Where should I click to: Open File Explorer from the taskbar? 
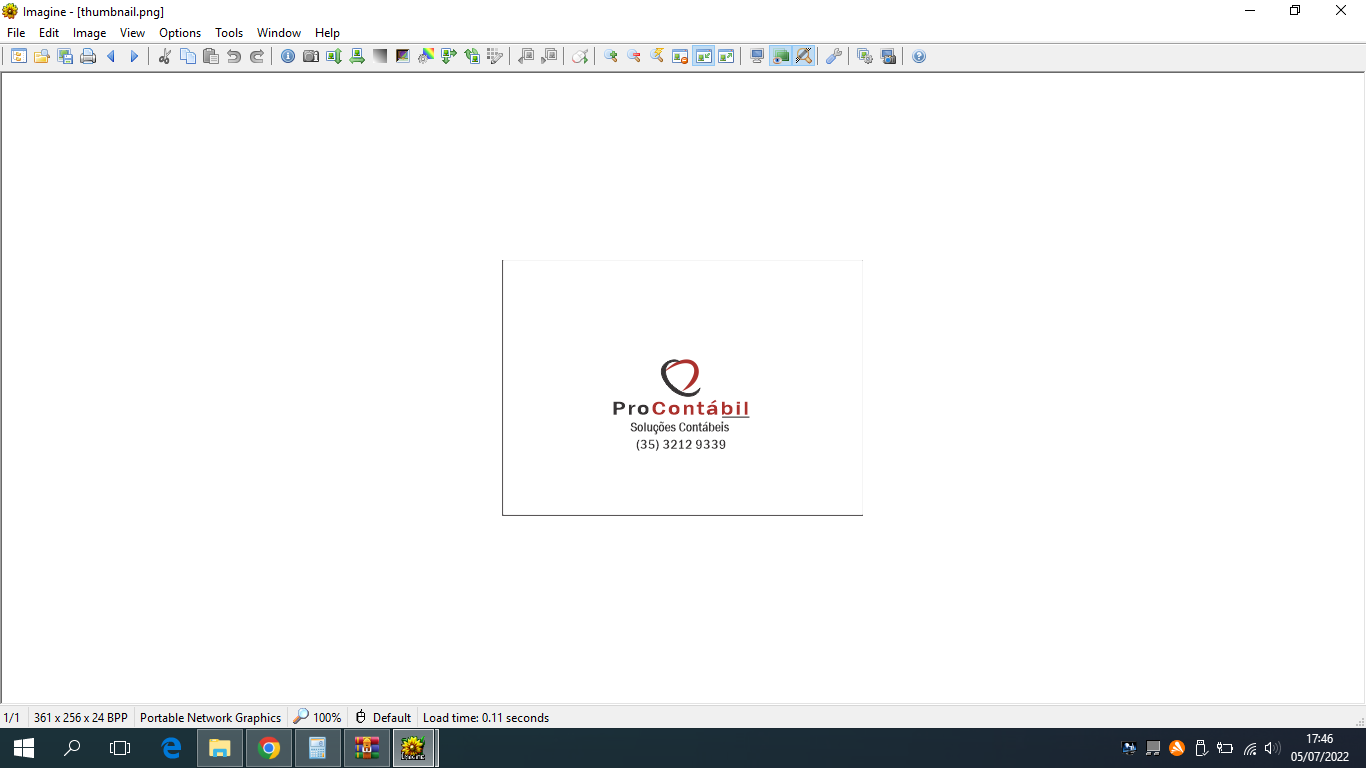click(x=220, y=748)
